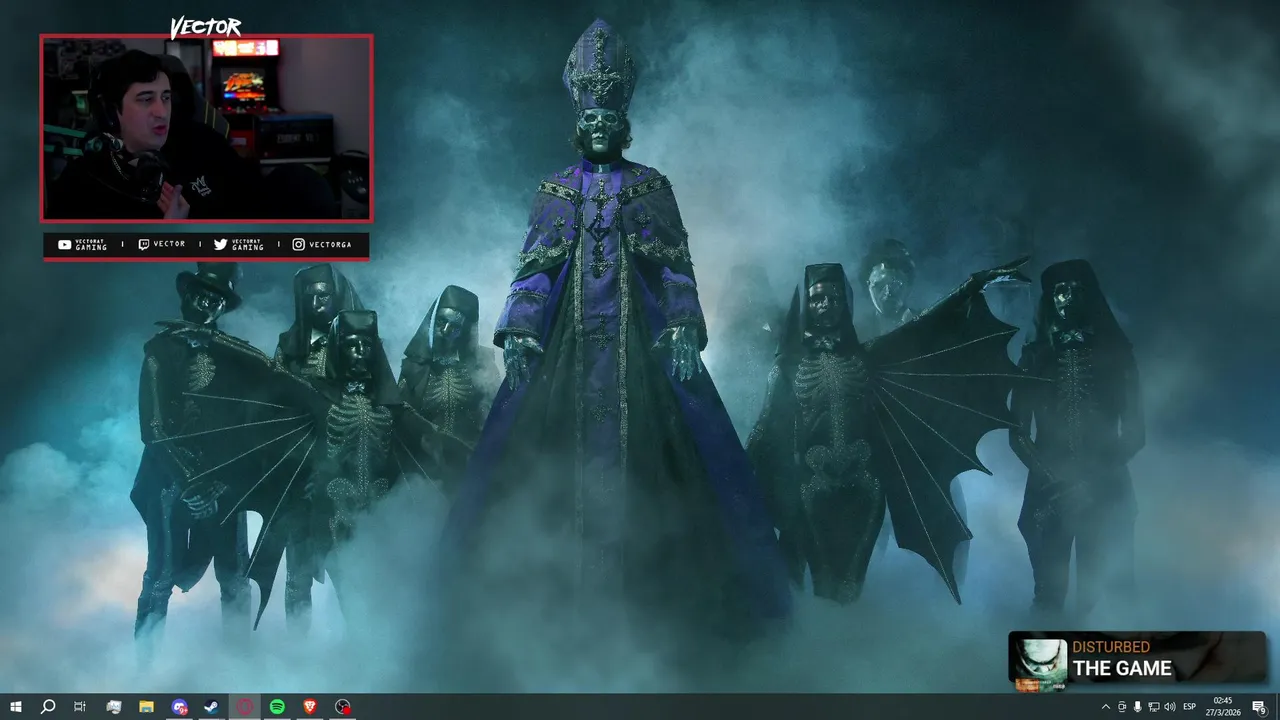Expand hidden system tray icons
Screen dimensions: 1280x720
click(x=1105, y=707)
